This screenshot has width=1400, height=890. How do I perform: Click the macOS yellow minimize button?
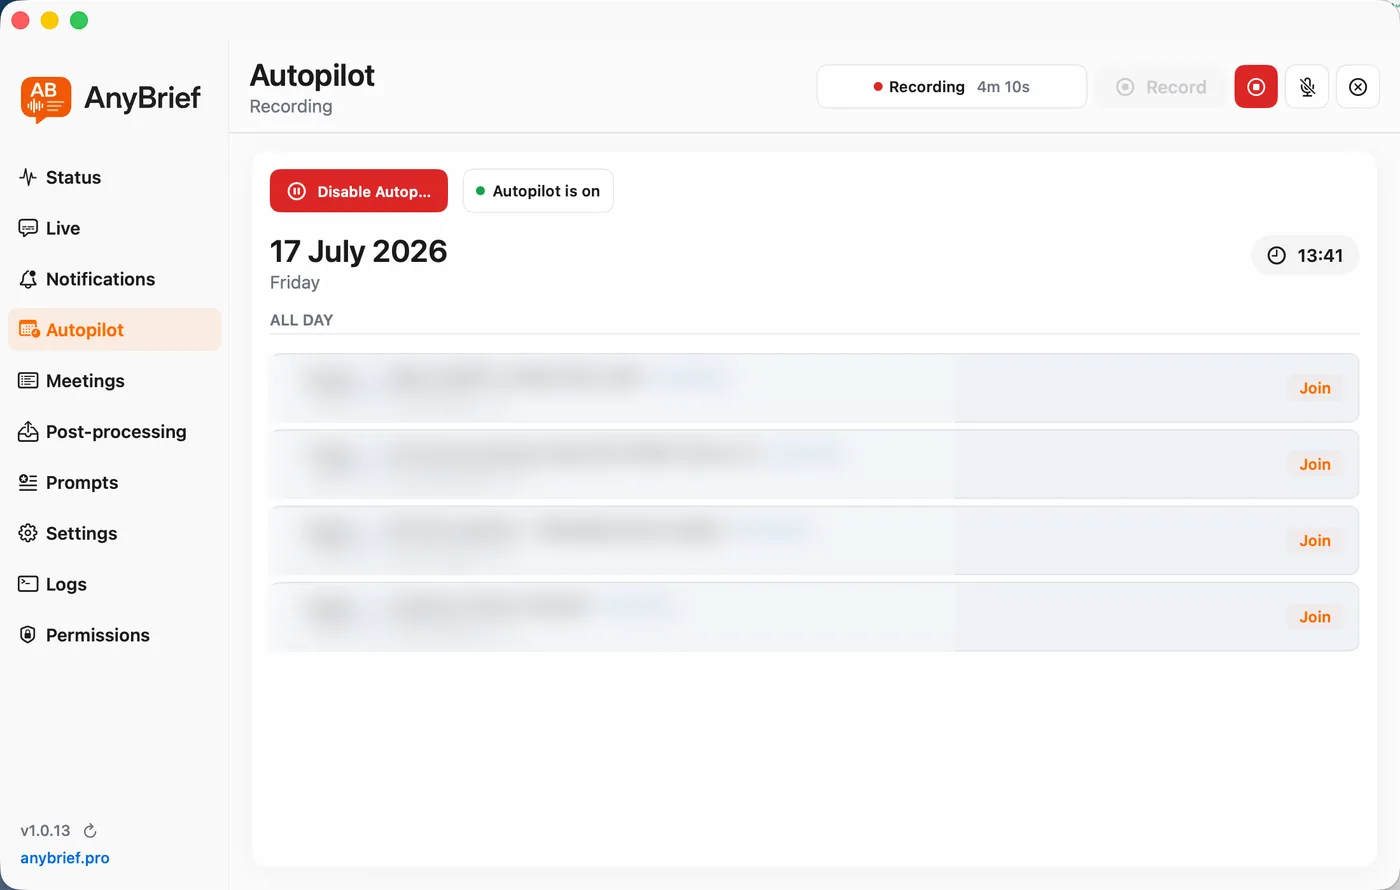pos(49,20)
